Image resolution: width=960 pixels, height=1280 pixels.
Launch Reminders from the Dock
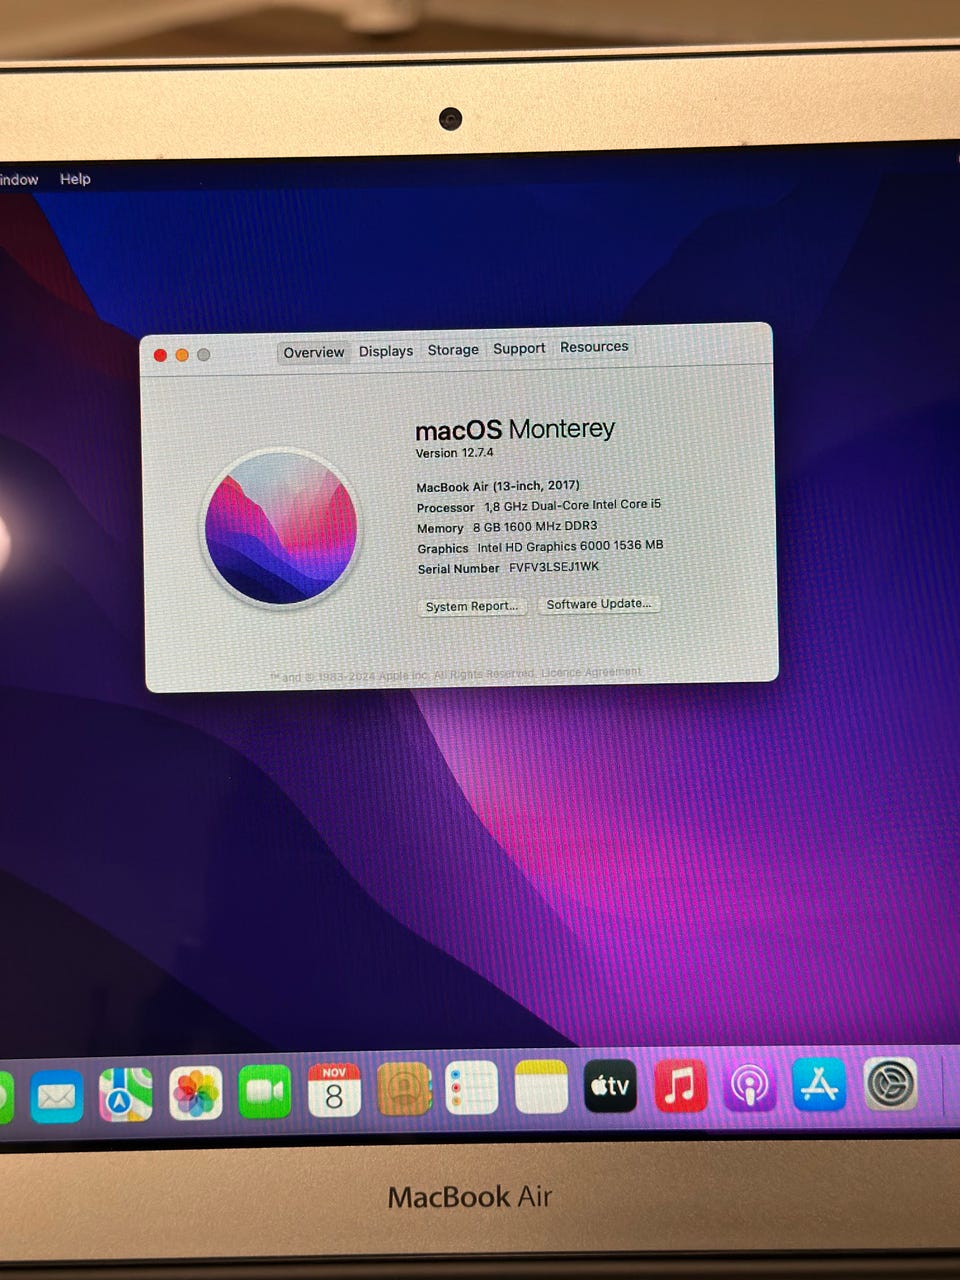[472, 1088]
